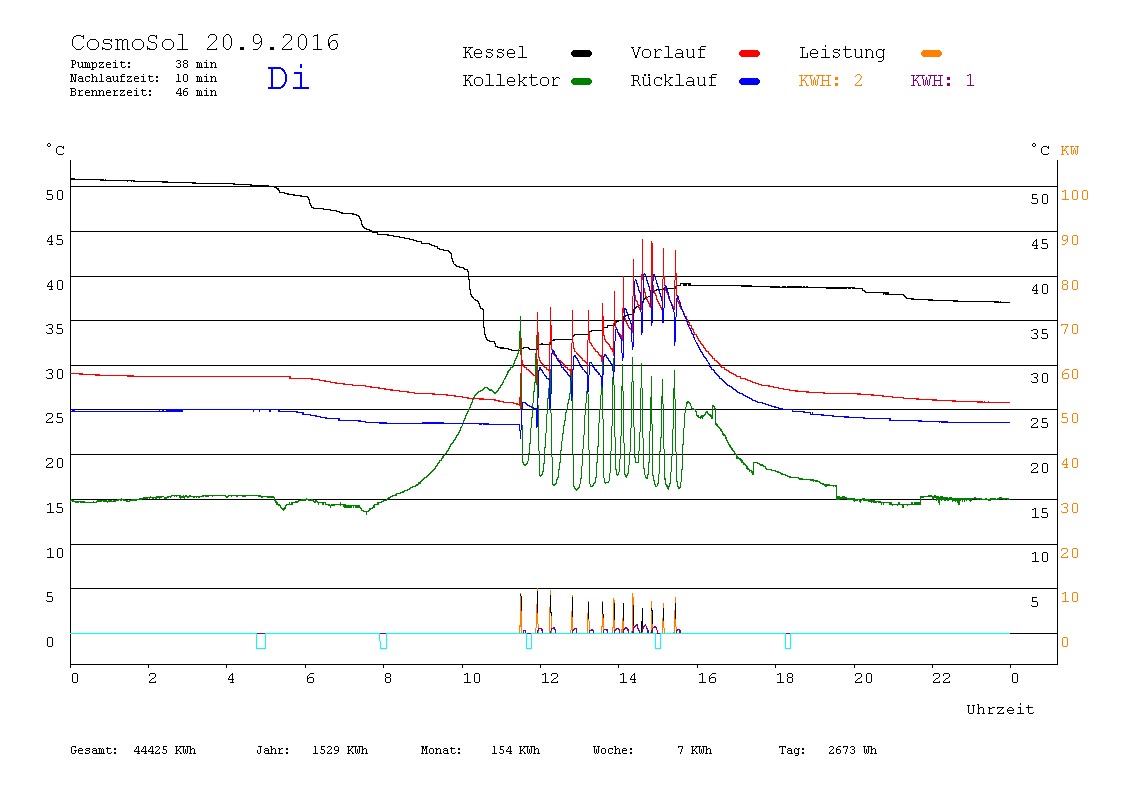Select hour label "18" on time axis
This screenshot has height=812, width=1148.
[785, 679]
